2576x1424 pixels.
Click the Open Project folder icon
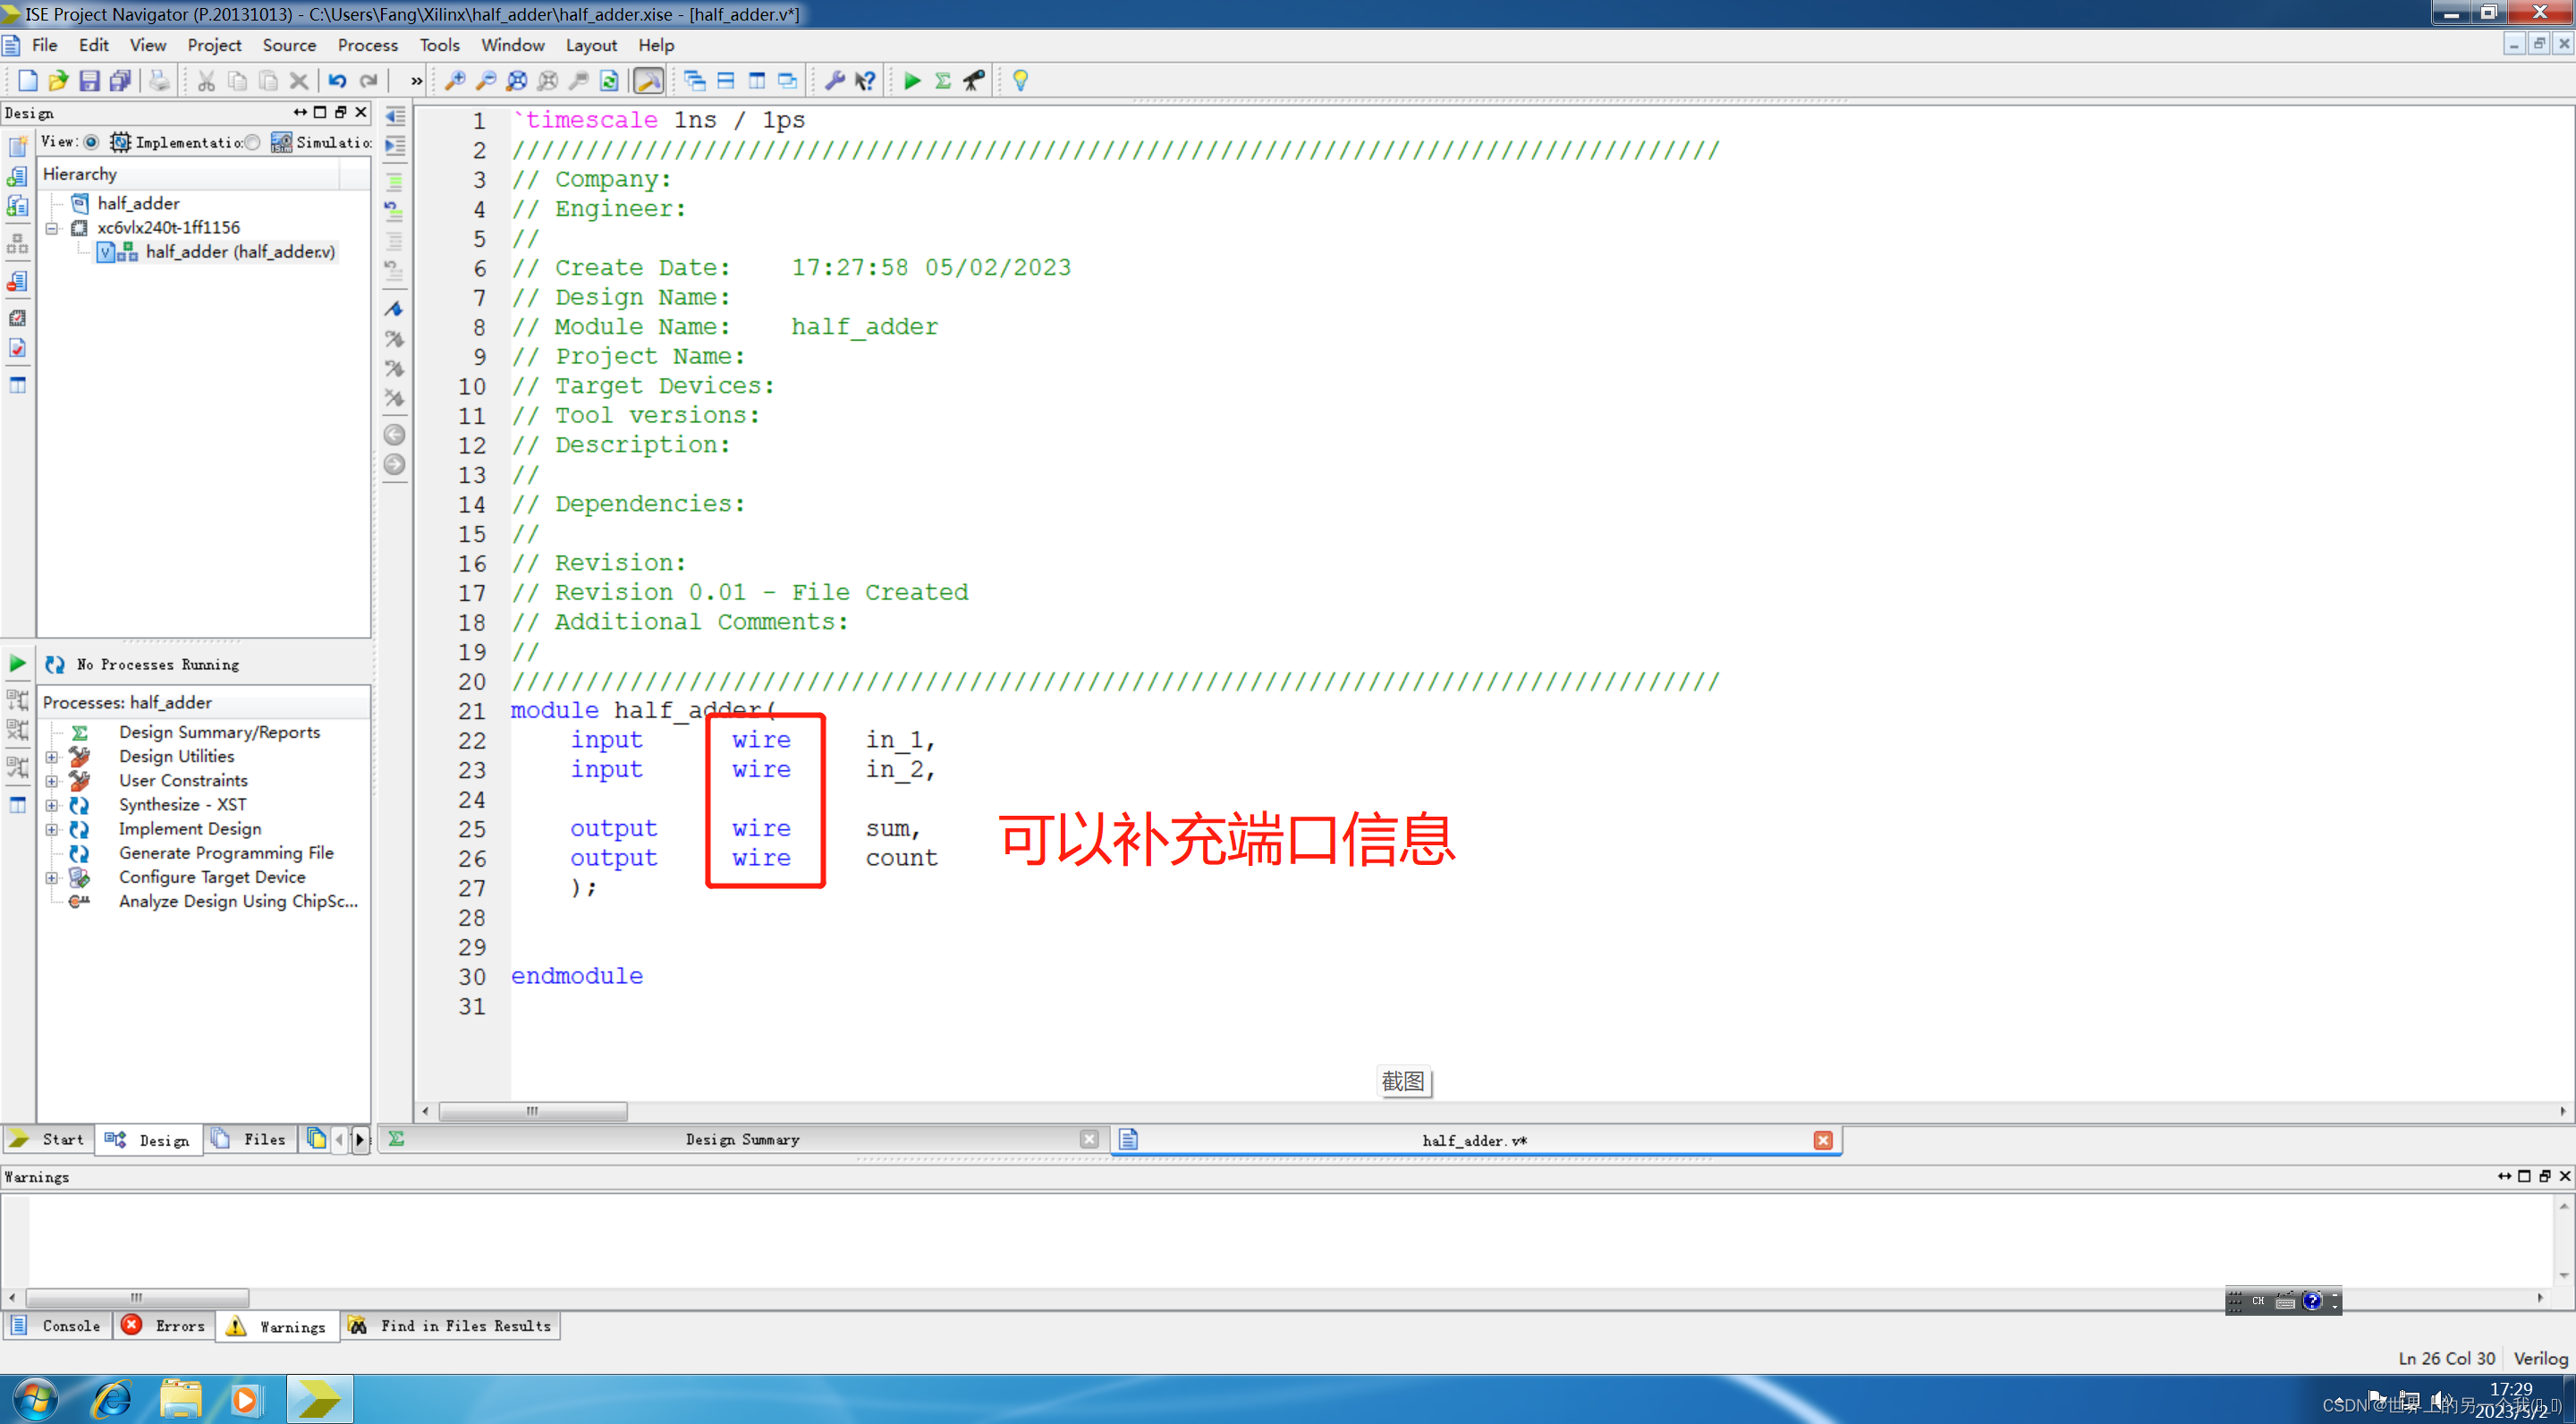point(58,81)
